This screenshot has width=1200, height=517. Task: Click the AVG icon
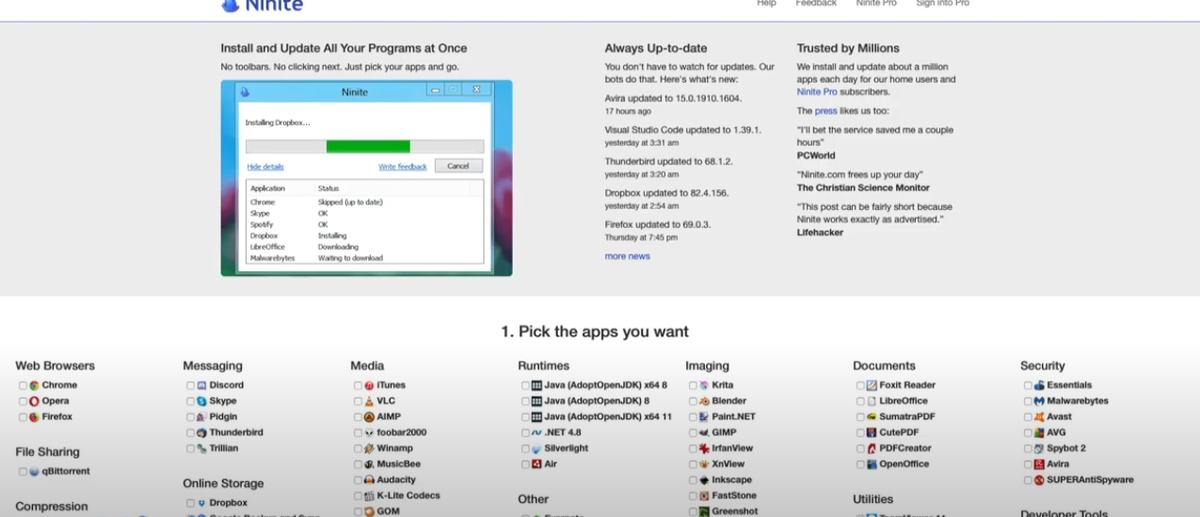click(1039, 433)
